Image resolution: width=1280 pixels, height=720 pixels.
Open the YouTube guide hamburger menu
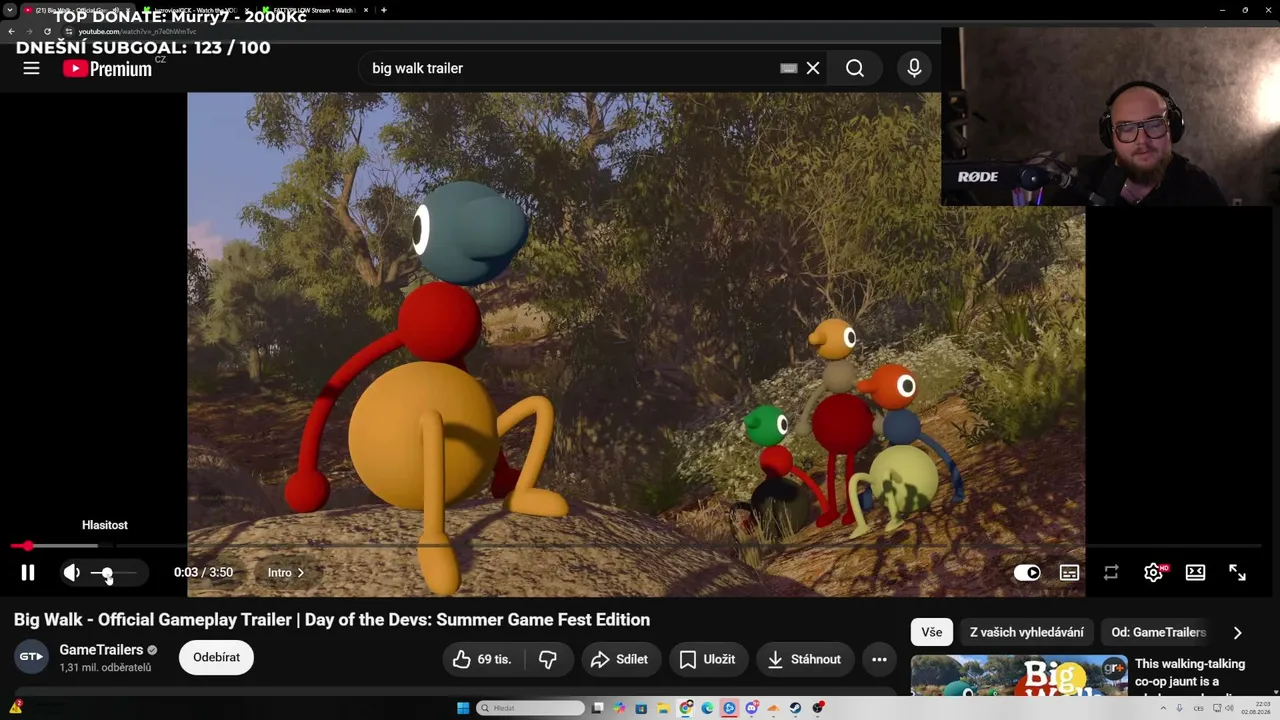pyautogui.click(x=31, y=68)
